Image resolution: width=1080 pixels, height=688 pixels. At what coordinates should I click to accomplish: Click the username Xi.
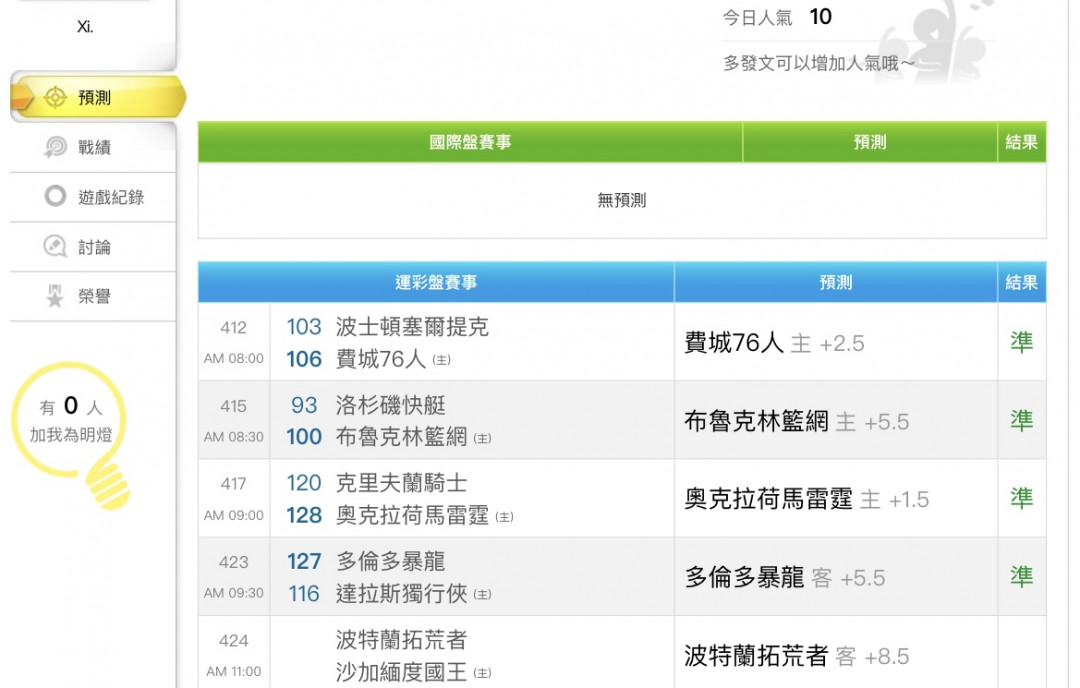tap(85, 27)
